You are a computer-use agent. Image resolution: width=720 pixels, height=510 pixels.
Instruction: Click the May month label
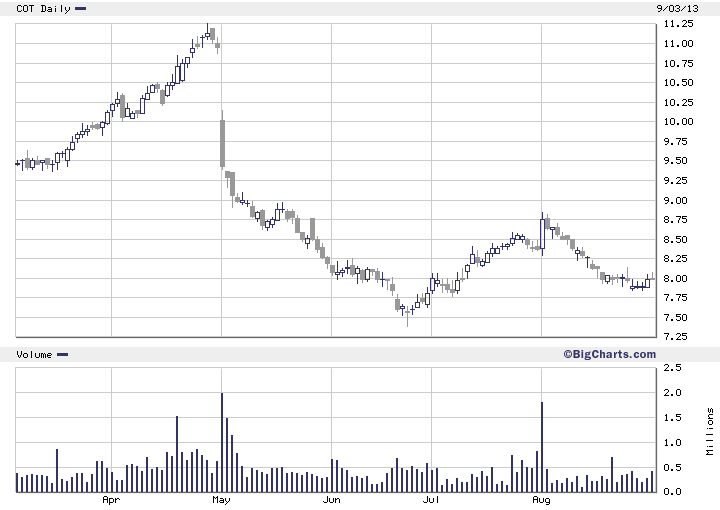tap(221, 500)
